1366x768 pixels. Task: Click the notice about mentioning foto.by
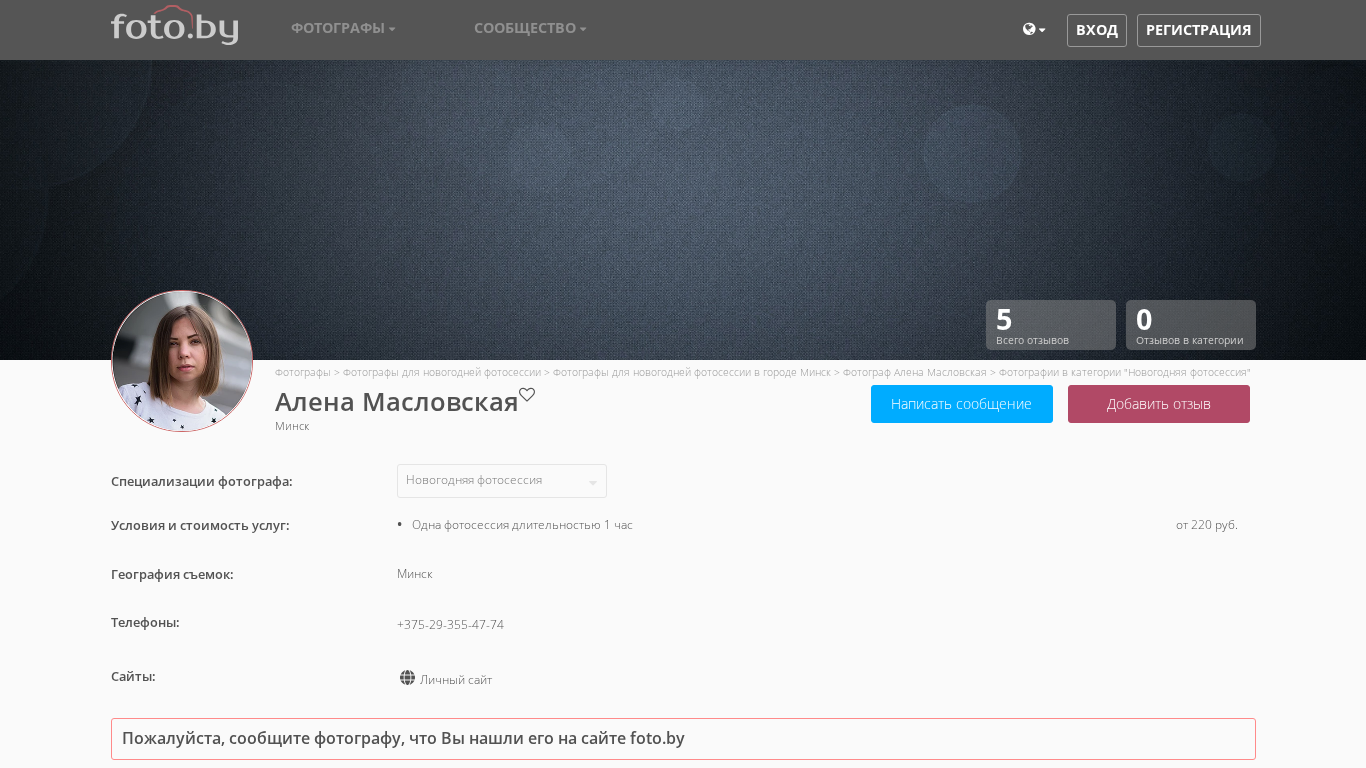click(x=683, y=739)
